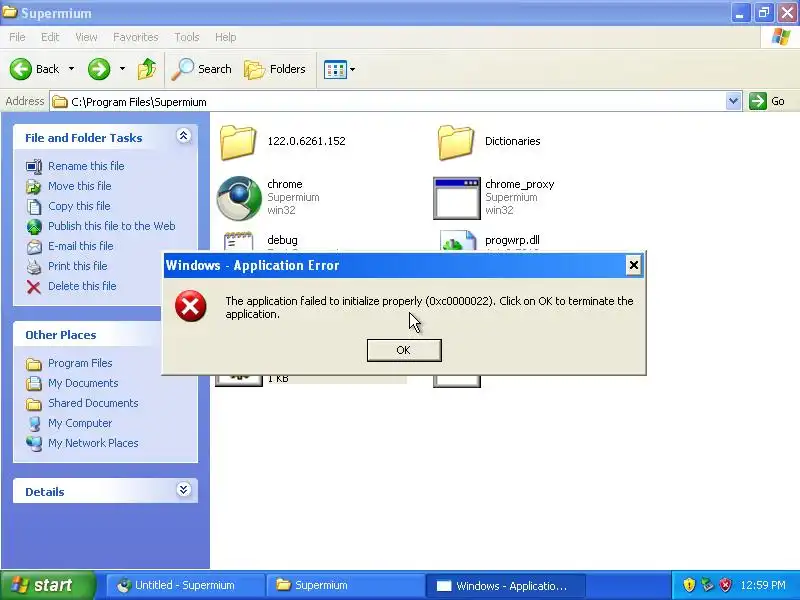The image size is (800, 600).
Task: Click the red X delete icon
Action: pos(34,287)
